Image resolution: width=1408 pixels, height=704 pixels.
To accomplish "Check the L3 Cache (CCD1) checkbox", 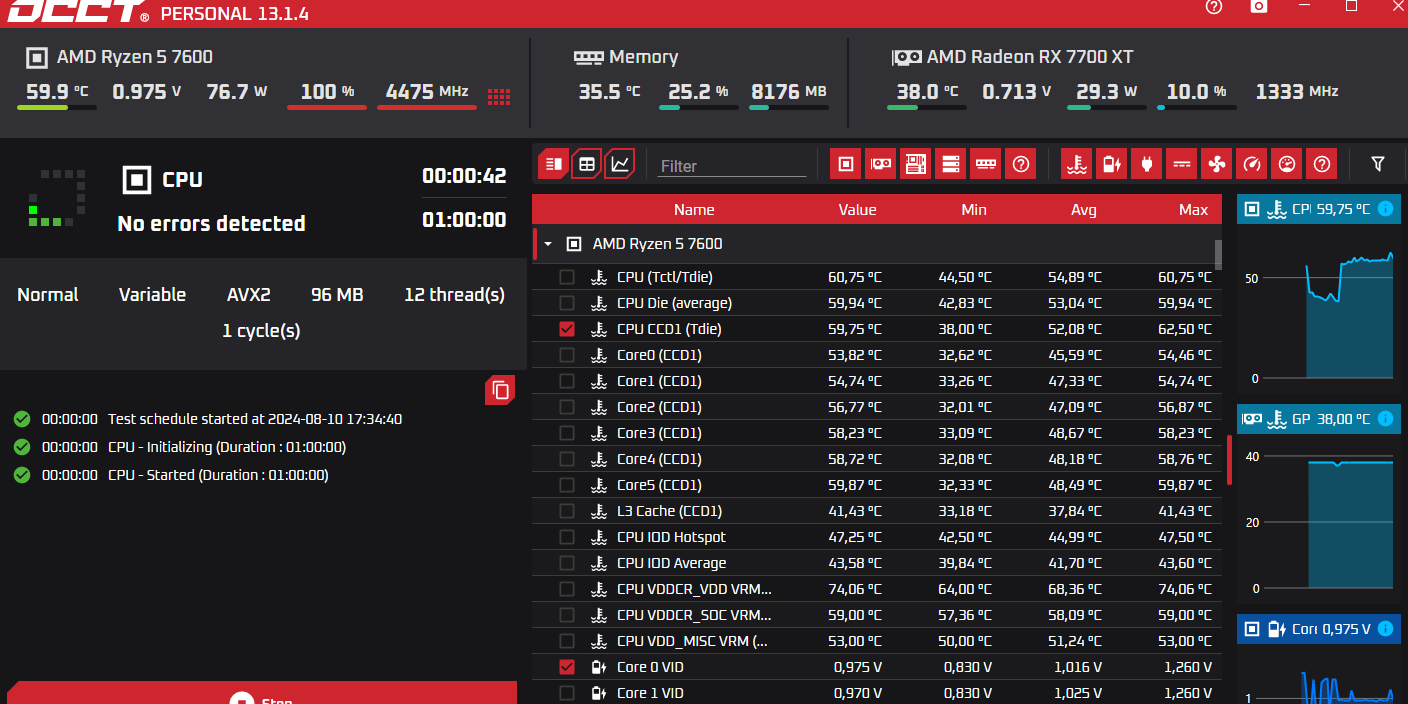I will pos(567,511).
